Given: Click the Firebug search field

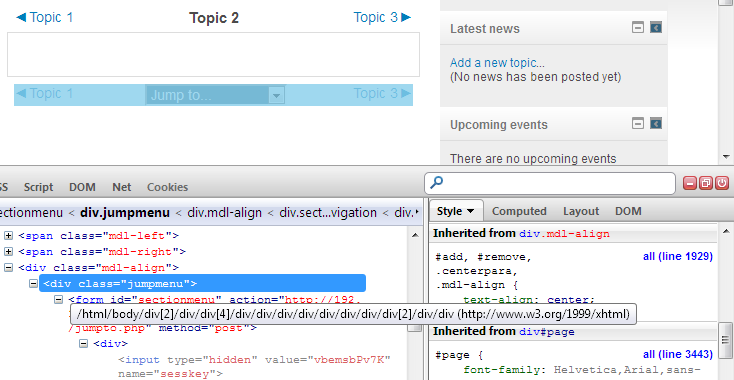Looking at the screenshot, I should [x=550, y=183].
